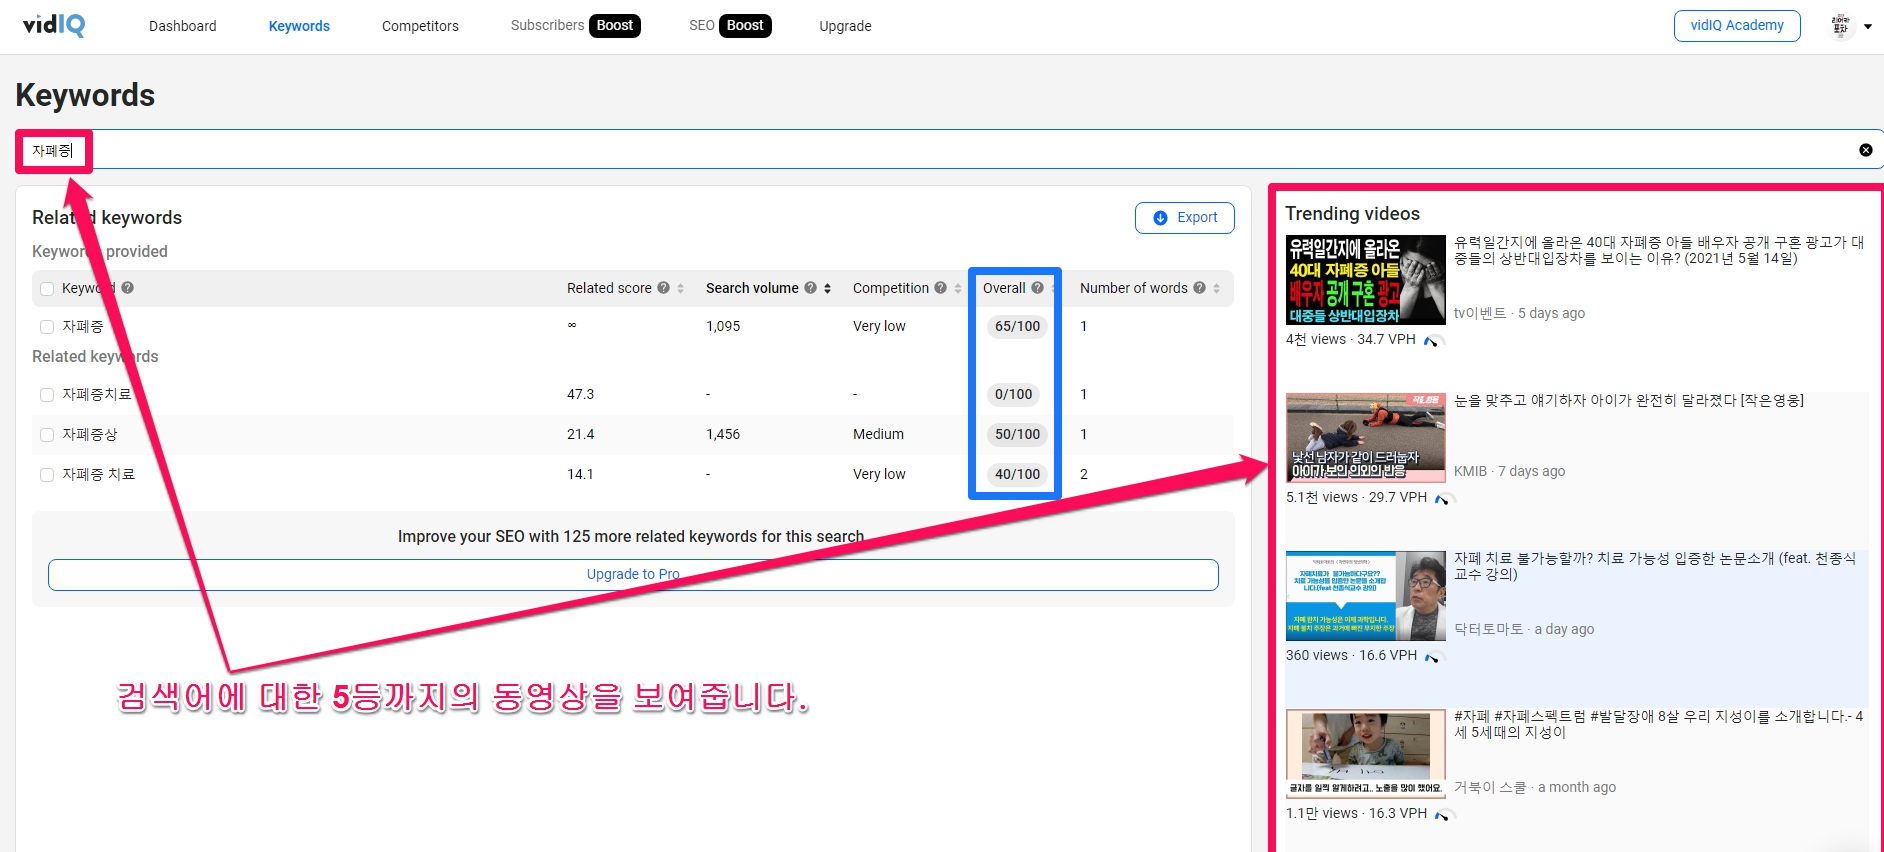This screenshot has width=1884, height=852.
Task: Click the Medium competition value
Action: tap(878, 434)
